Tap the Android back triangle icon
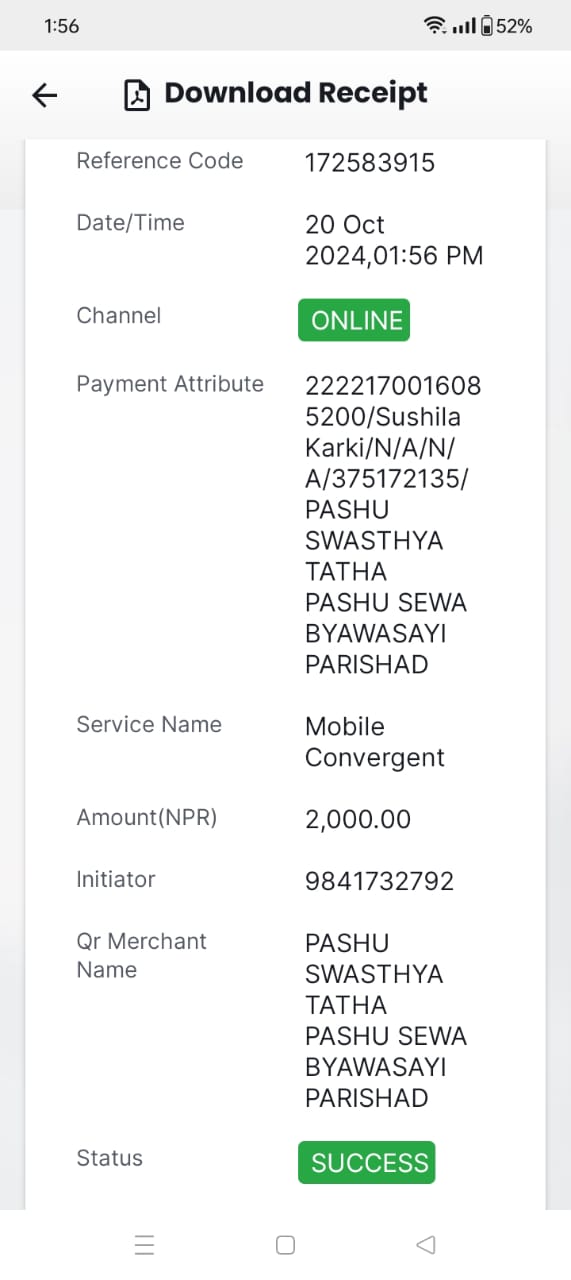 click(425, 1245)
